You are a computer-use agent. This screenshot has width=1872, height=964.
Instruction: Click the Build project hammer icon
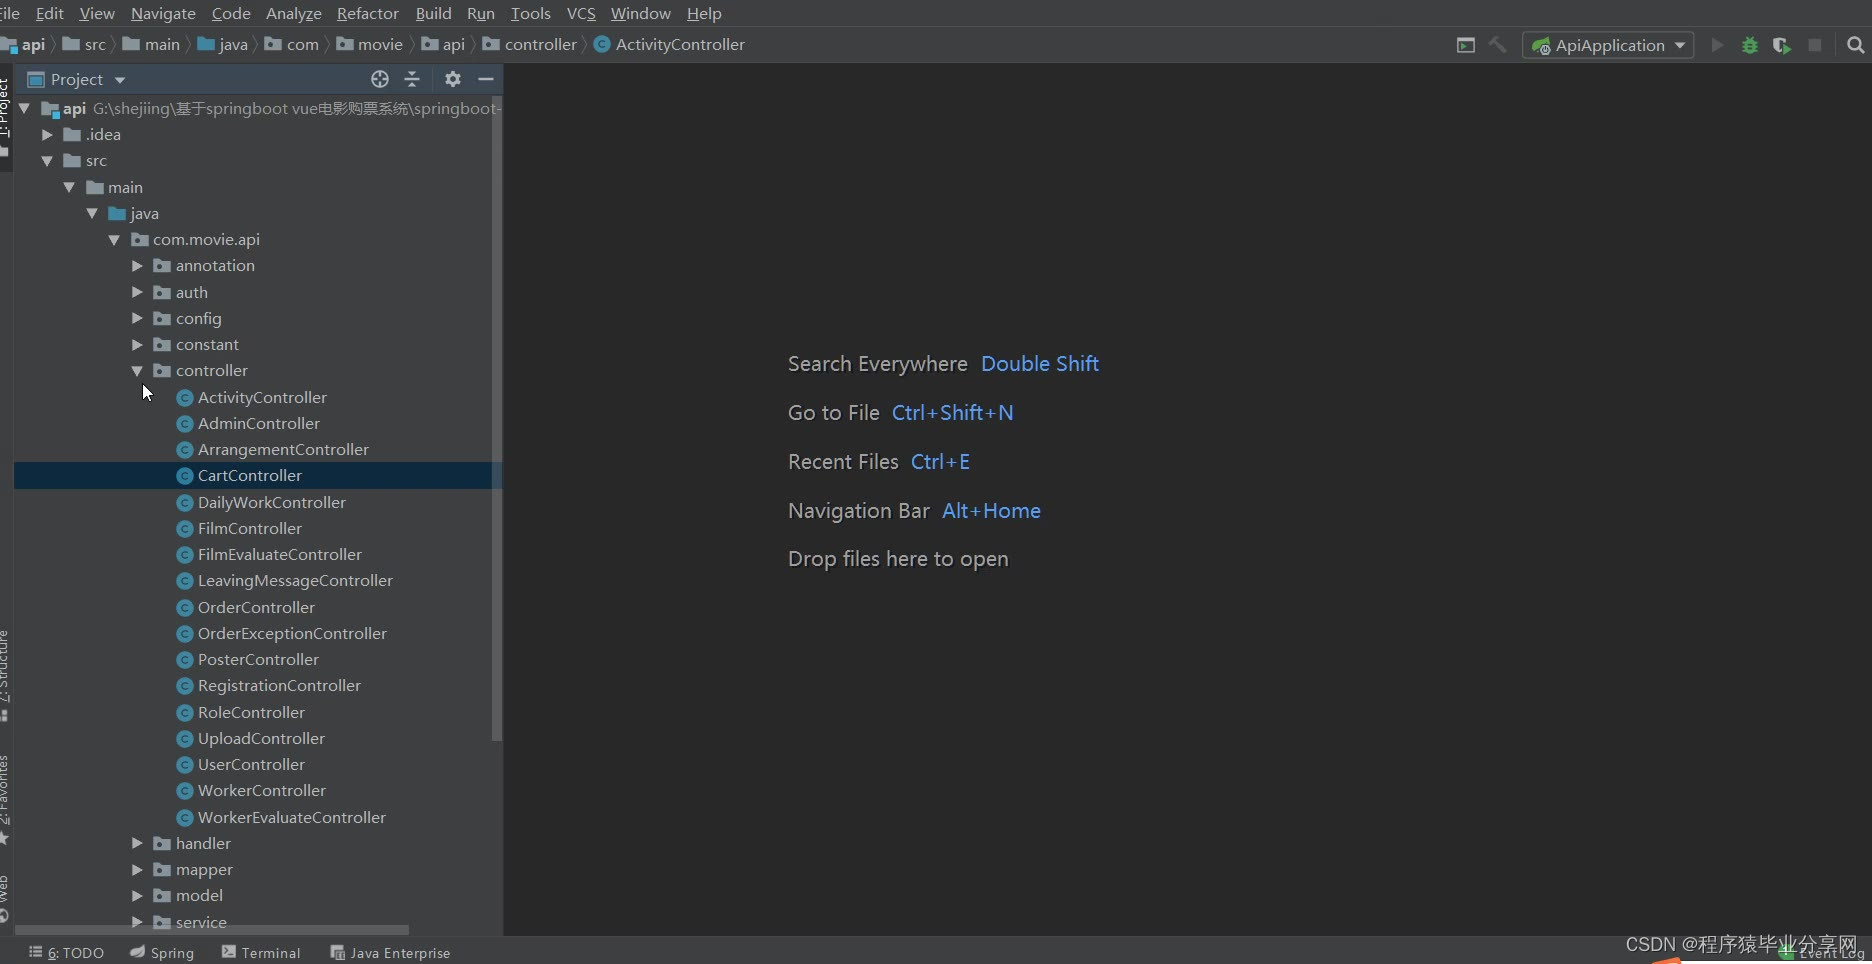pos(1498,45)
